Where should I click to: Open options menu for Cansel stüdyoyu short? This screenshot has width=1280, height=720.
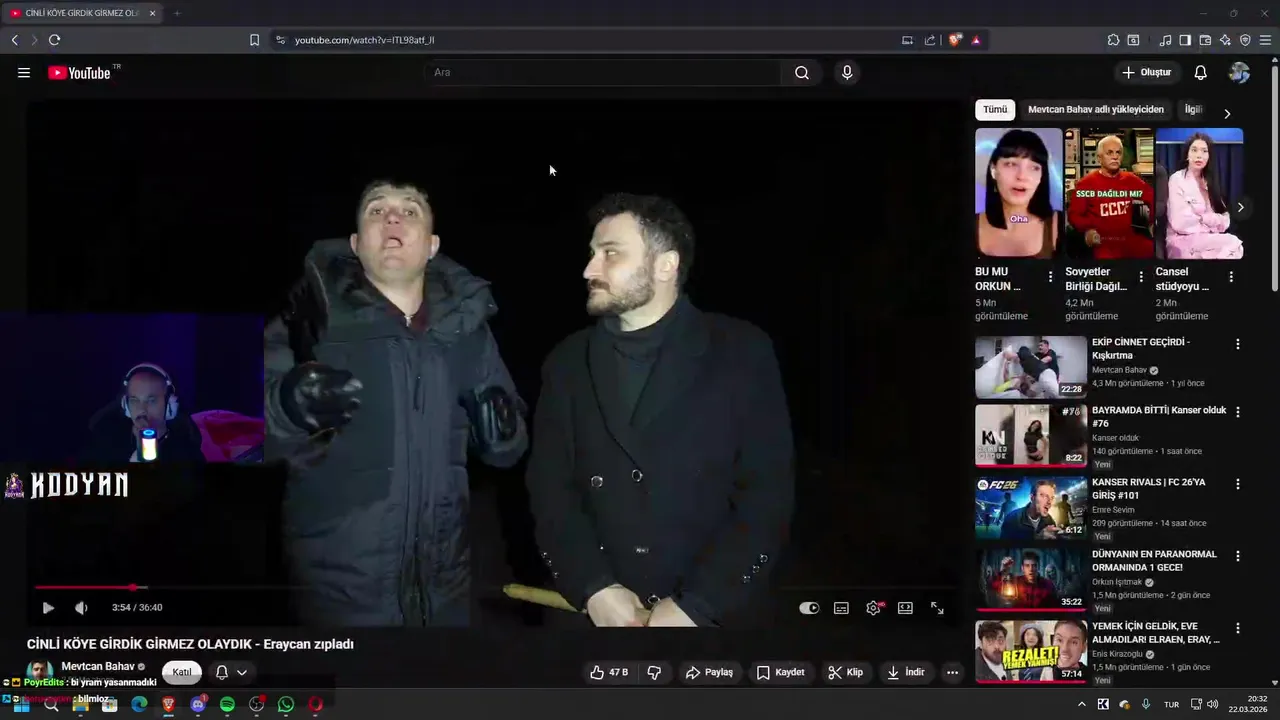(1231, 277)
